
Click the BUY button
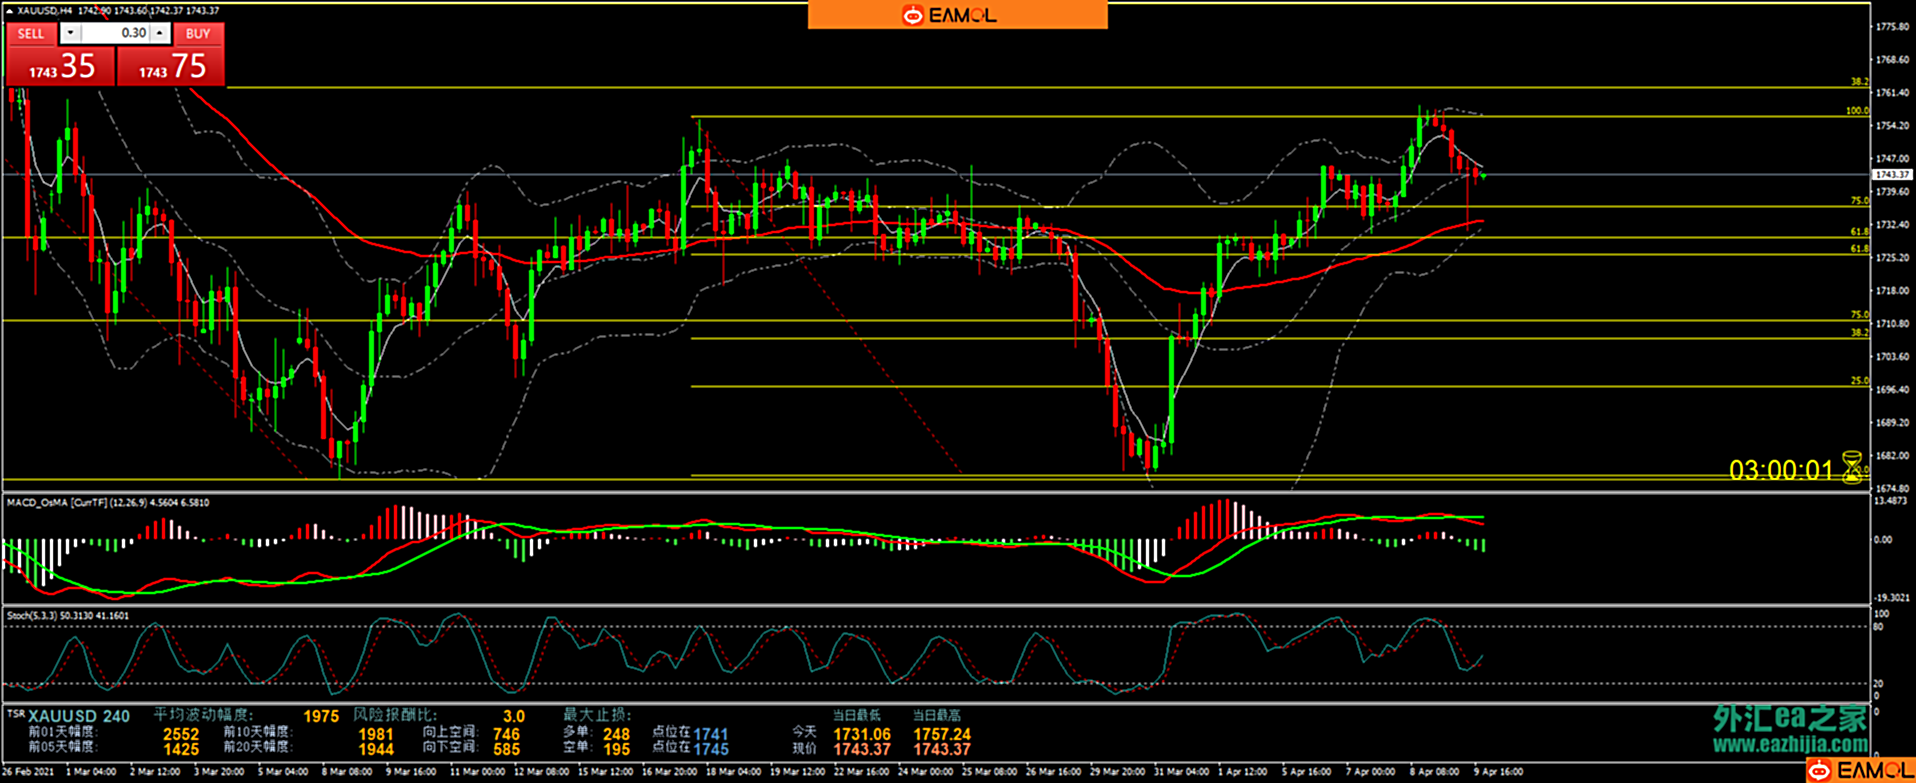click(x=198, y=34)
